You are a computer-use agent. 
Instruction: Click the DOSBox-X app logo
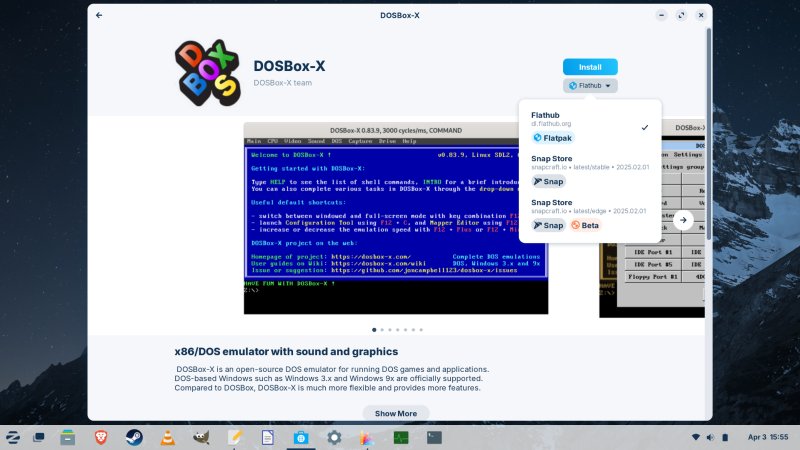pyautogui.click(x=208, y=72)
